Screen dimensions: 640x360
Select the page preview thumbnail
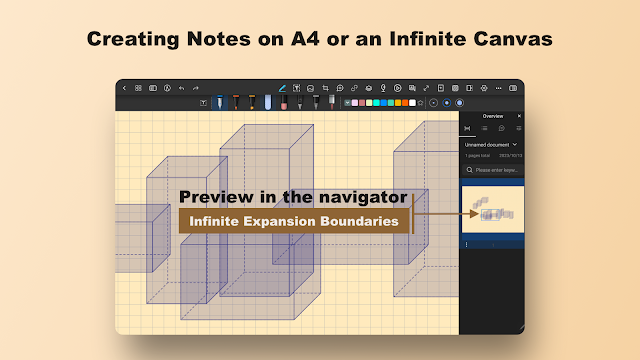tap(493, 209)
